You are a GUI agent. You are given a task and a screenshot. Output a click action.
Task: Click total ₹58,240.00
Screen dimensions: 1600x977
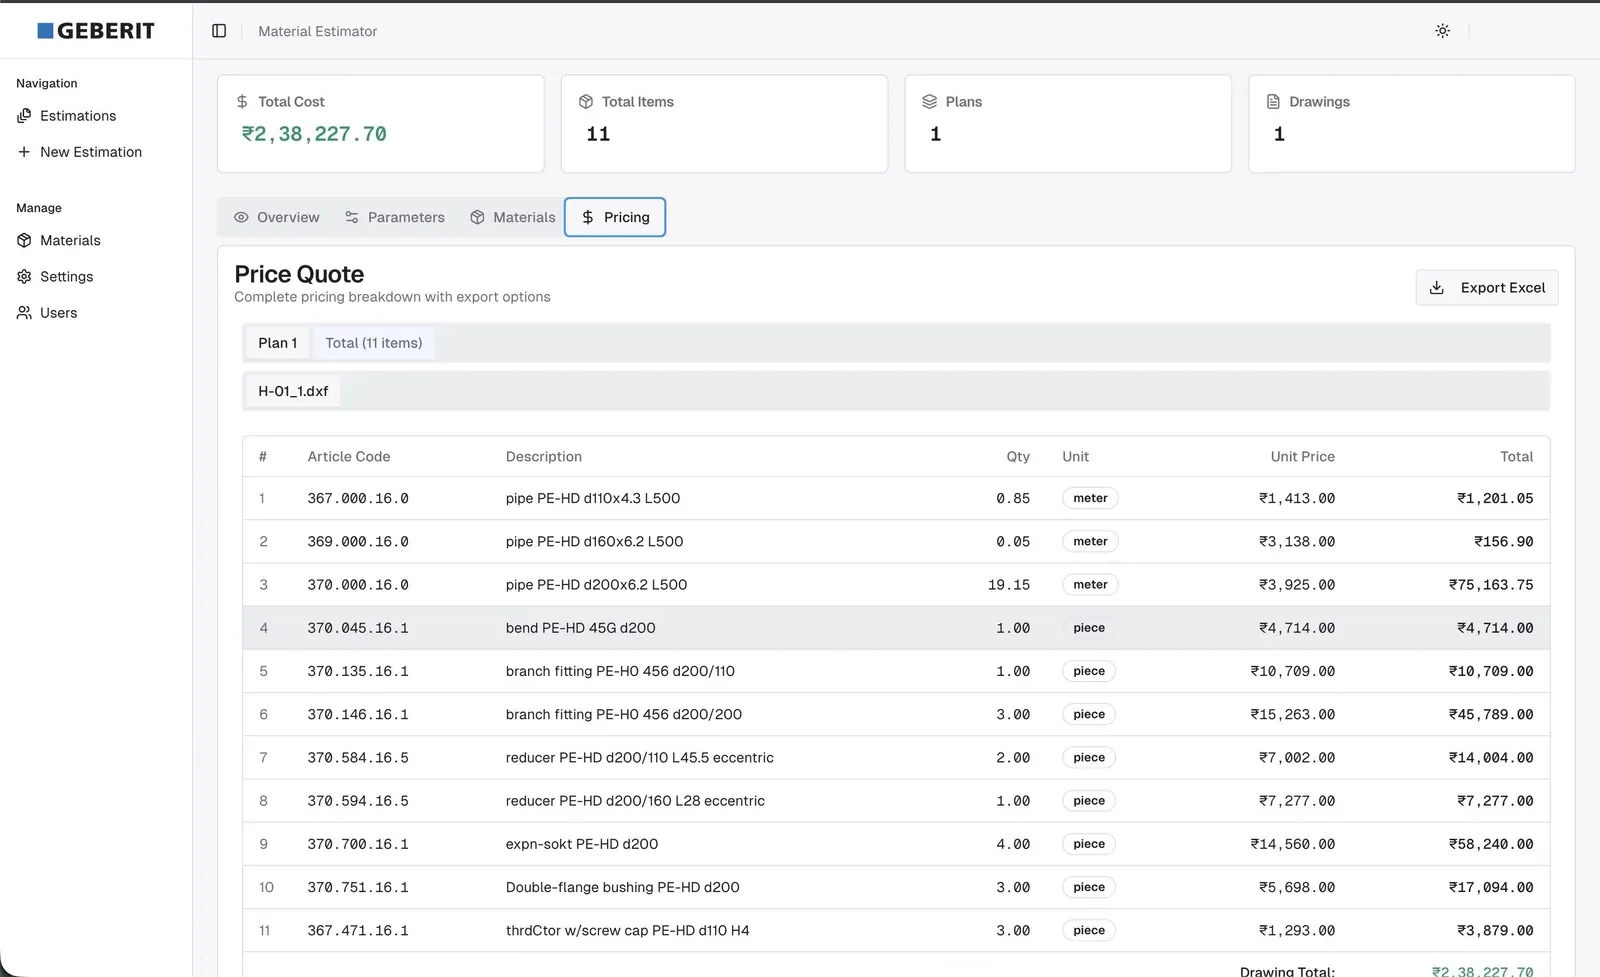1491,844
